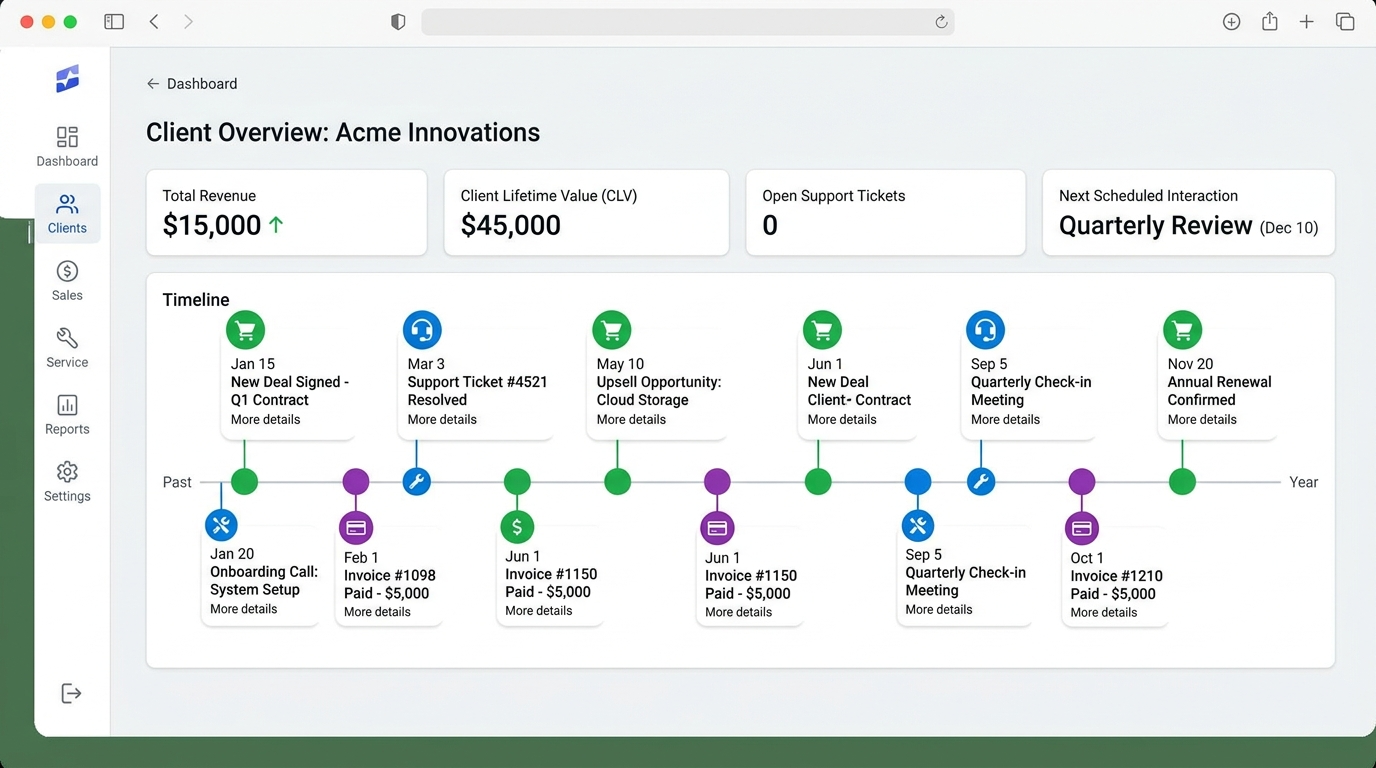Open More details for Support Ticket #4521

coord(442,420)
